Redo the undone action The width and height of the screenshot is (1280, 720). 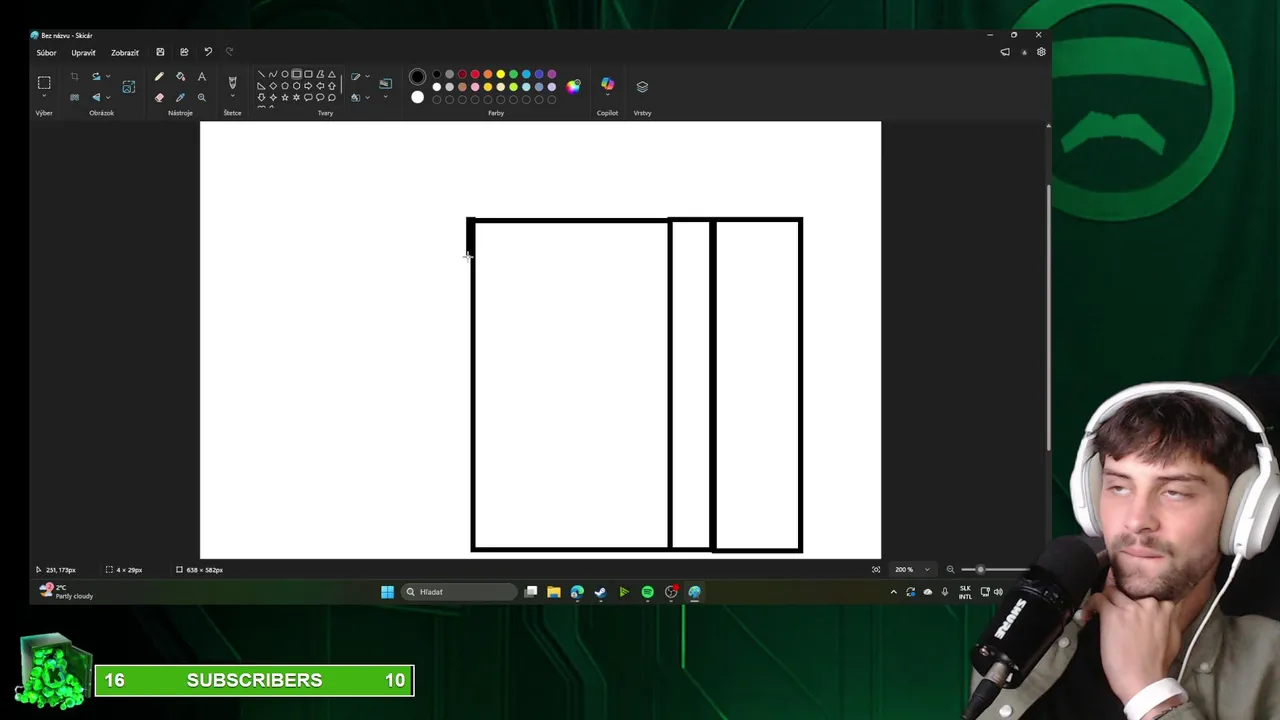(x=229, y=52)
